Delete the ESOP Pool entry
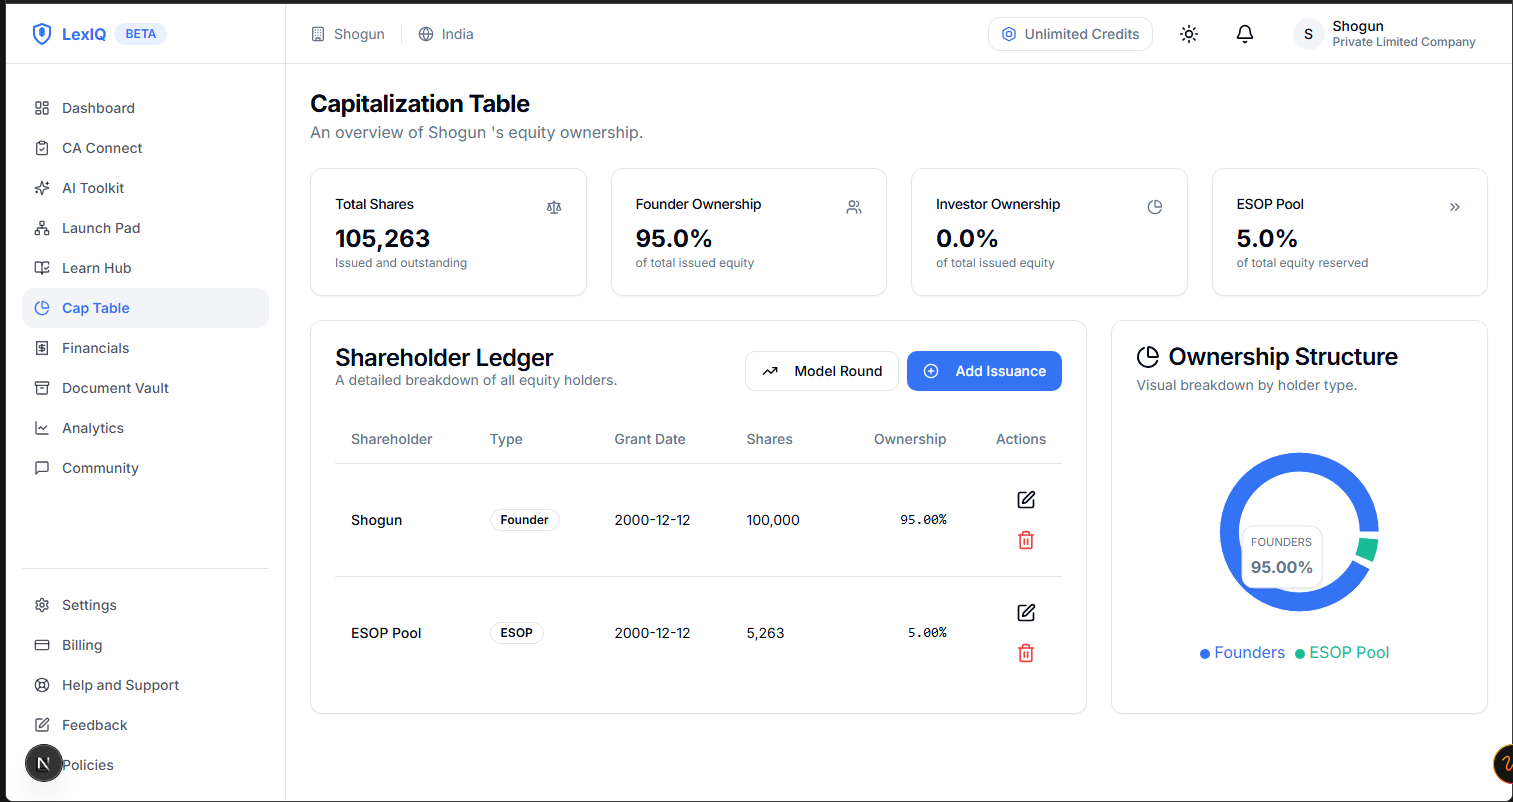The image size is (1513, 802). [1025, 653]
